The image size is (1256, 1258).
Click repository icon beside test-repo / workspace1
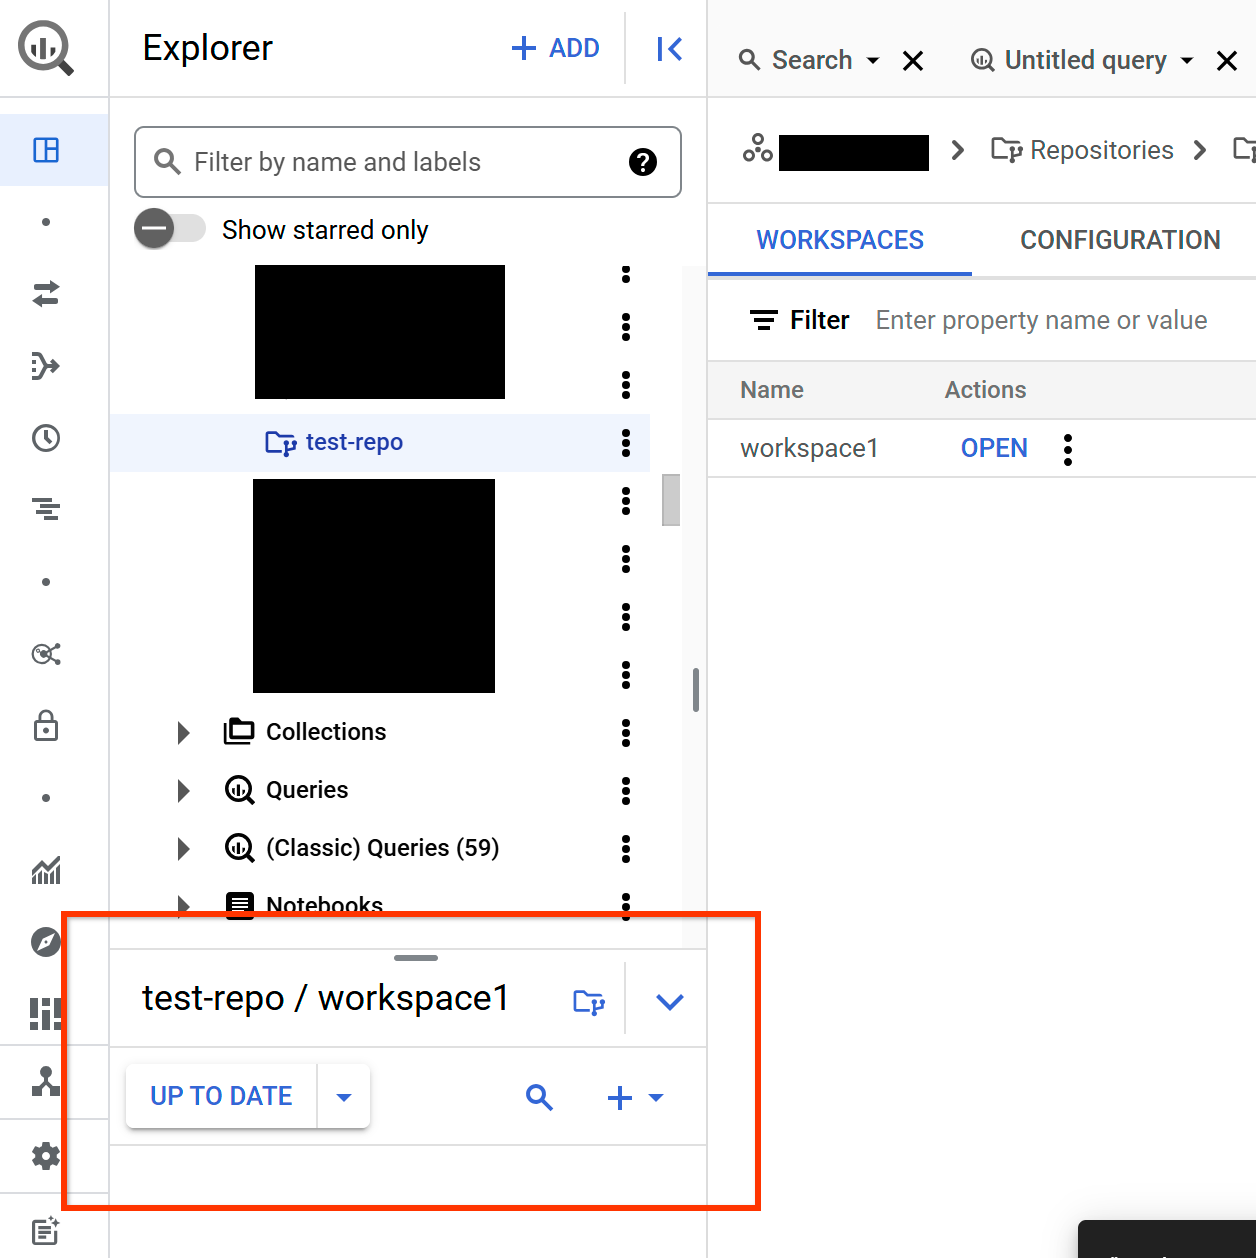pos(588,1001)
